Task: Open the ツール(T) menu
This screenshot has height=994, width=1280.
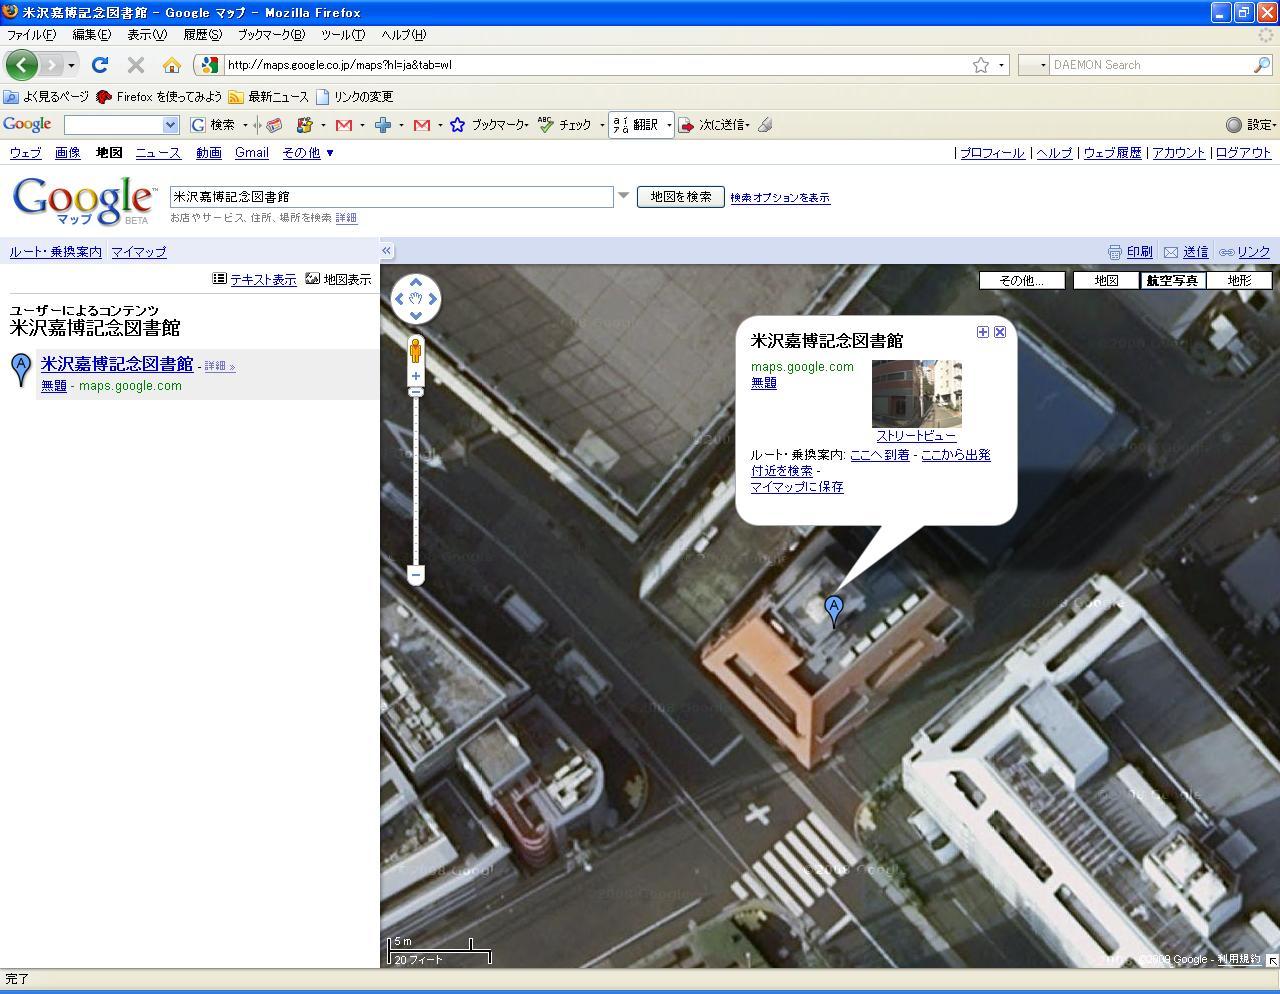Action: click(x=343, y=35)
